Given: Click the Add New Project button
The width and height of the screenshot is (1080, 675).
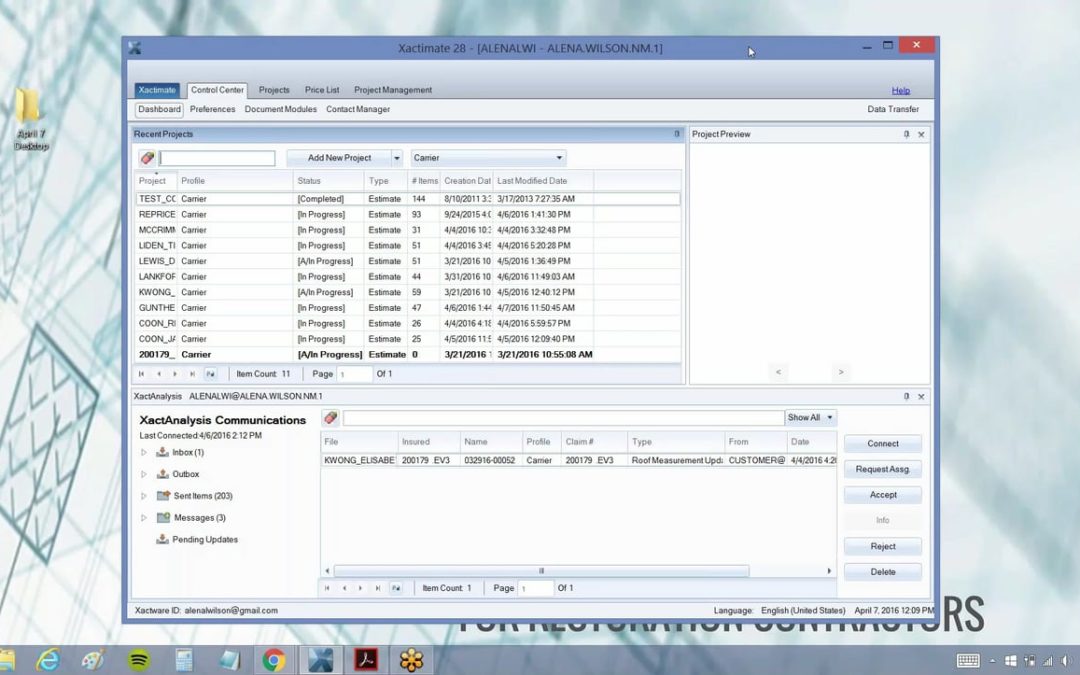Looking at the screenshot, I should pos(339,158).
